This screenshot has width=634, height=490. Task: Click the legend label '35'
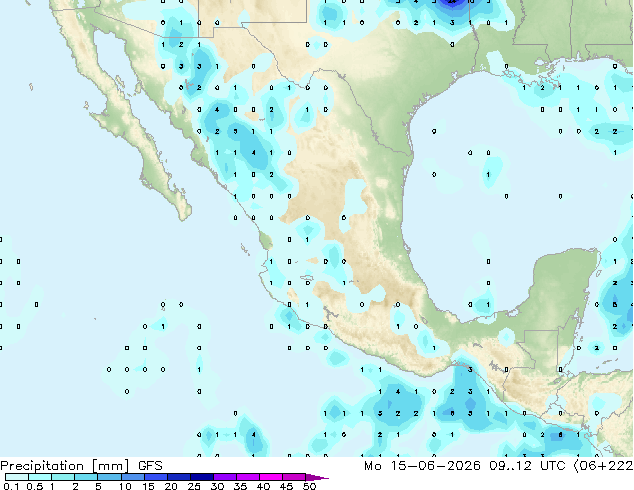coord(240,486)
